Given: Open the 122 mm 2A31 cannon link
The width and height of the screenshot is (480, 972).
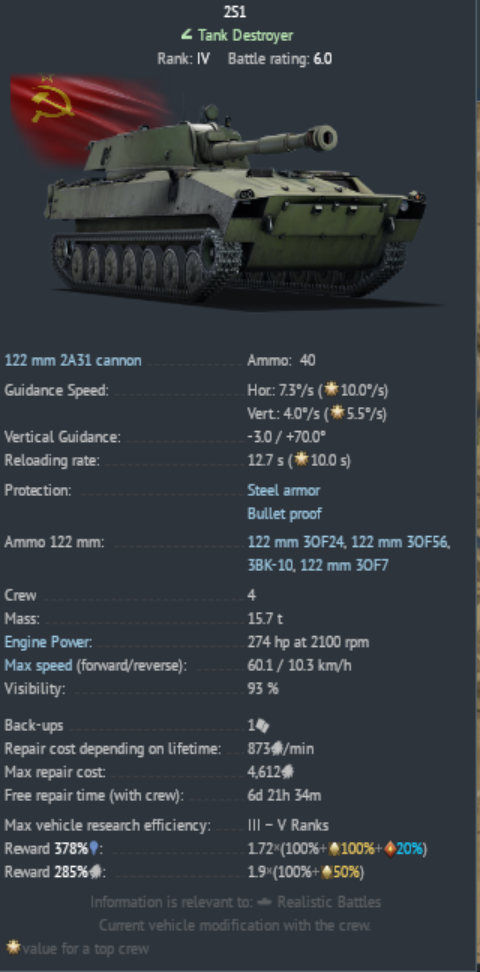Looking at the screenshot, I should point(73,360).
